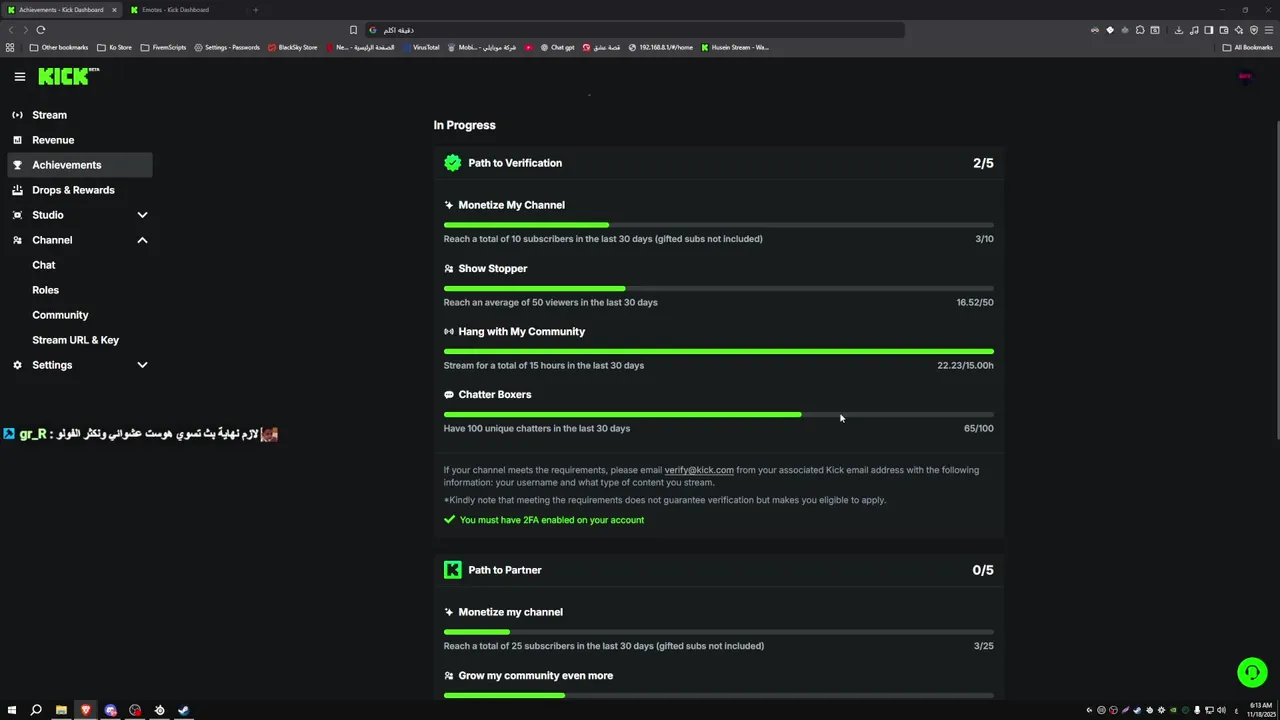
Task: Collapse the Channel sidebar section
Action: click(x=142, y=240)
